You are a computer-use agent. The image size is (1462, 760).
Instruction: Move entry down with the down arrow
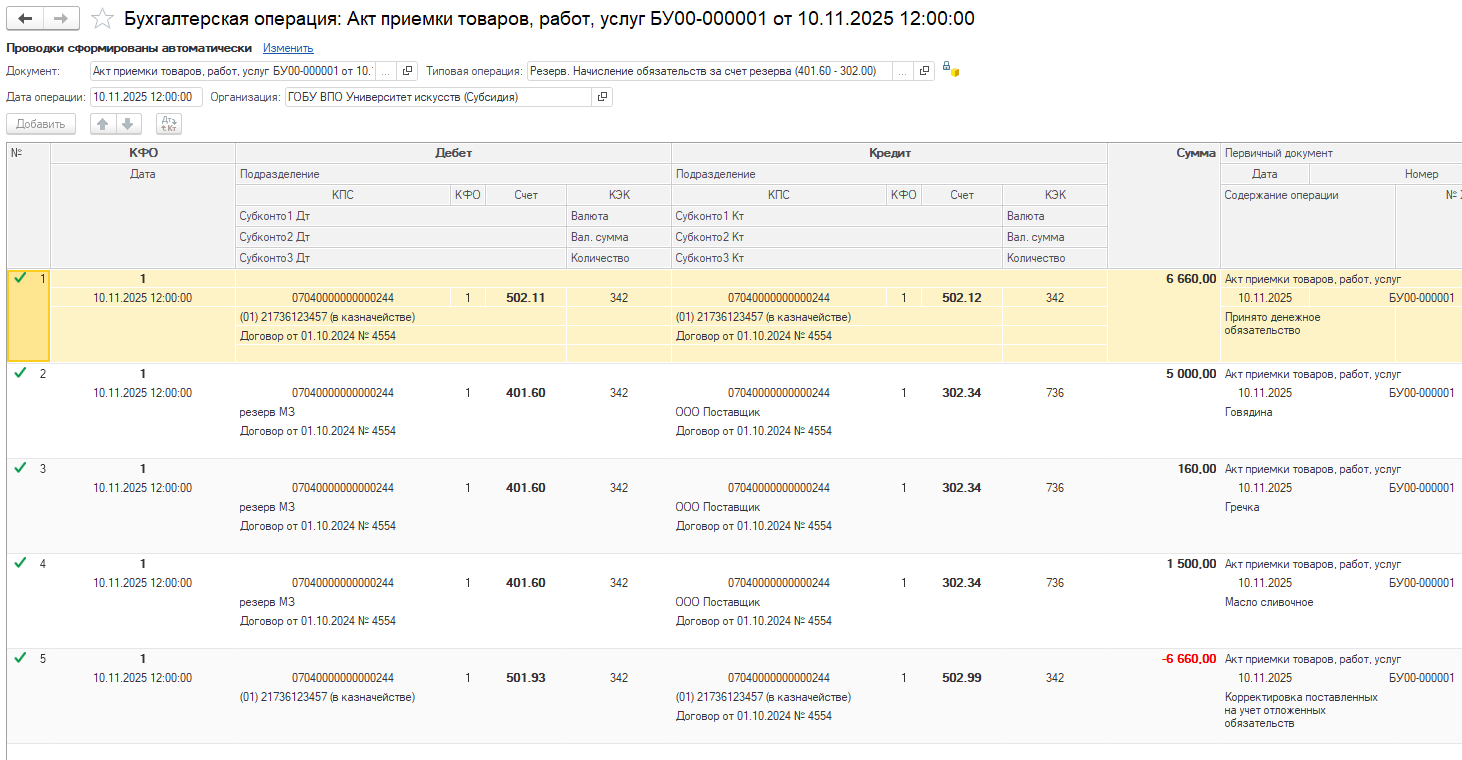pos(128,124)
